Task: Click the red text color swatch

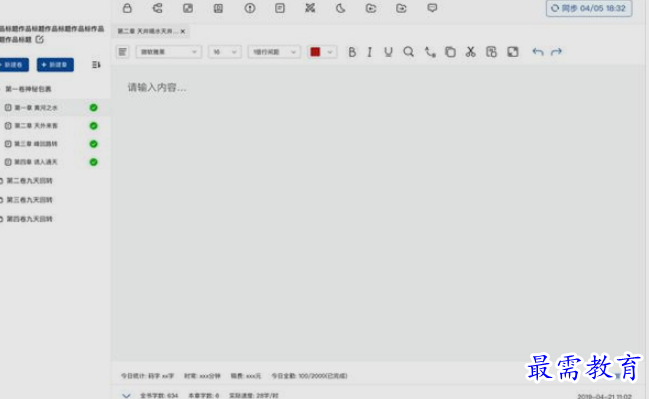Action: (x=315, y=52)
